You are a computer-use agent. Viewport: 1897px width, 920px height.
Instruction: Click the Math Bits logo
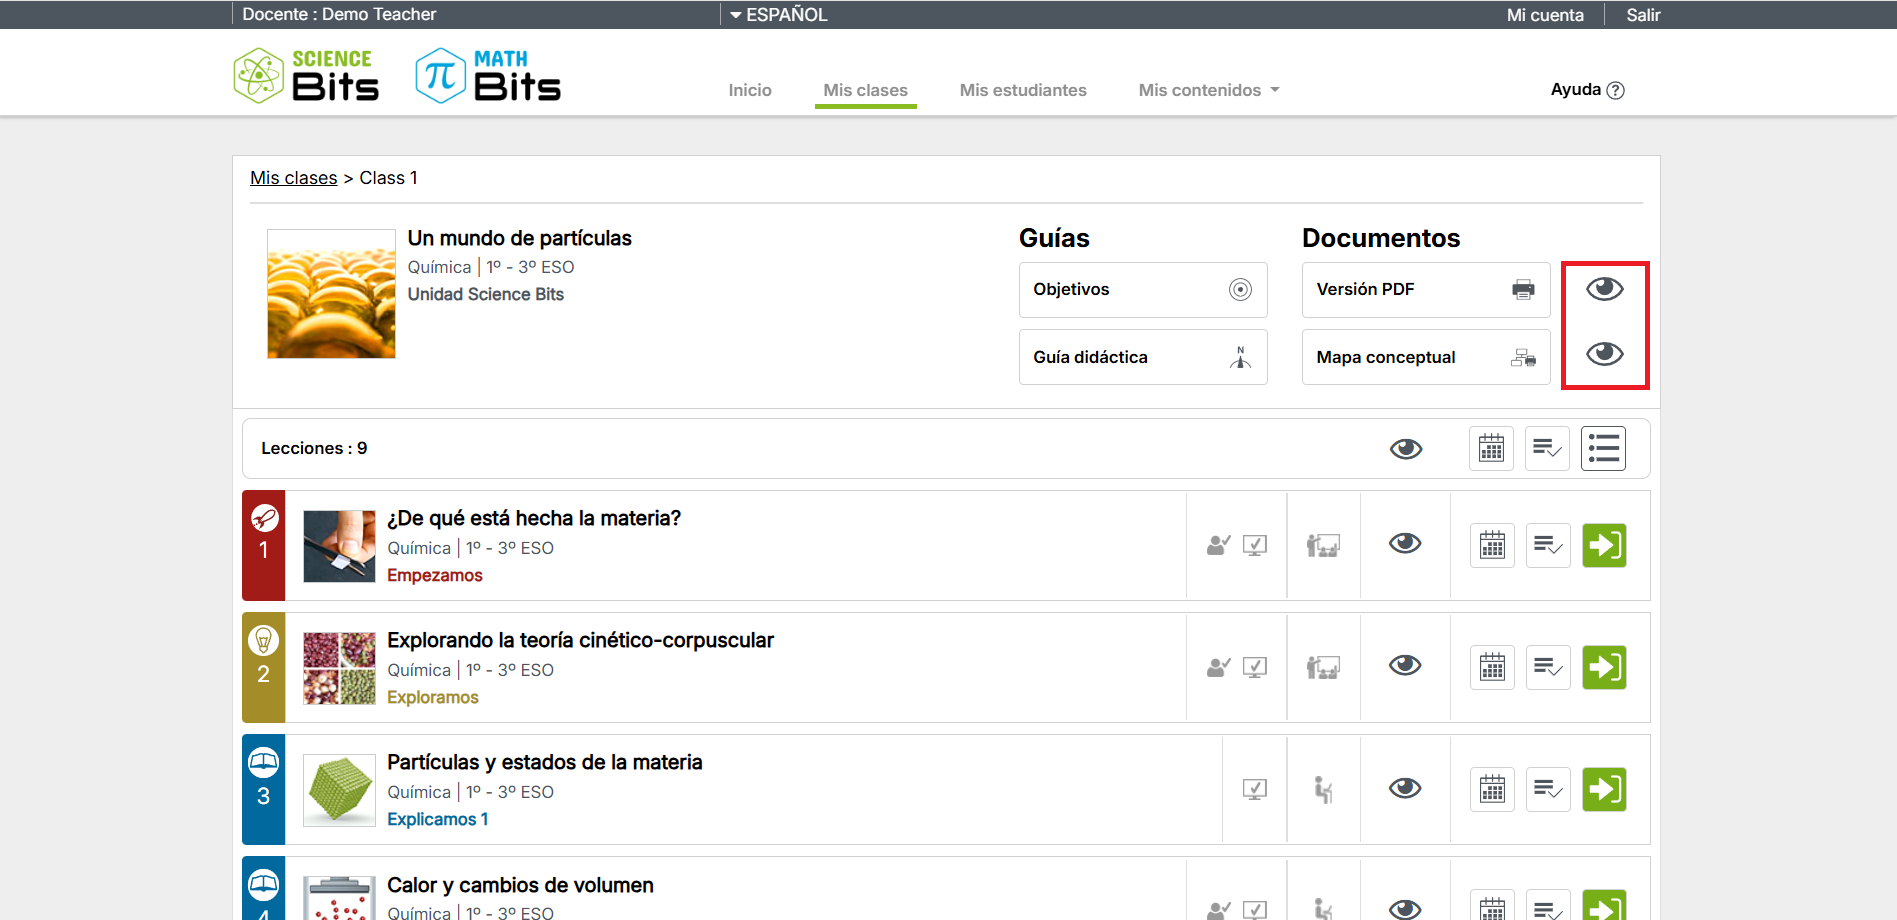(x=488, y=76)
